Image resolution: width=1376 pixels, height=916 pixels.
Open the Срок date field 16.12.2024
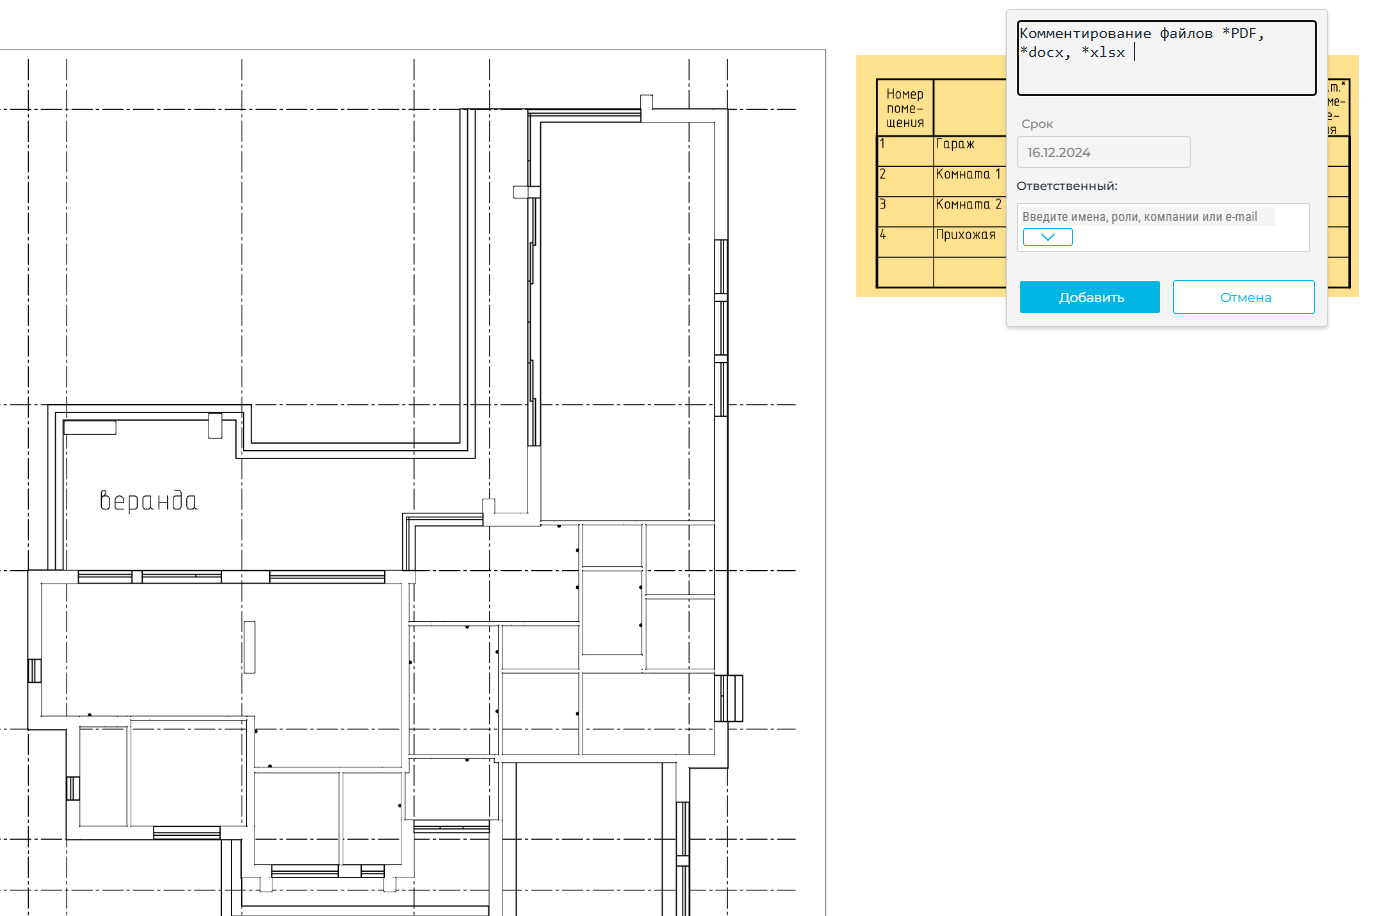click(1103, 152)
